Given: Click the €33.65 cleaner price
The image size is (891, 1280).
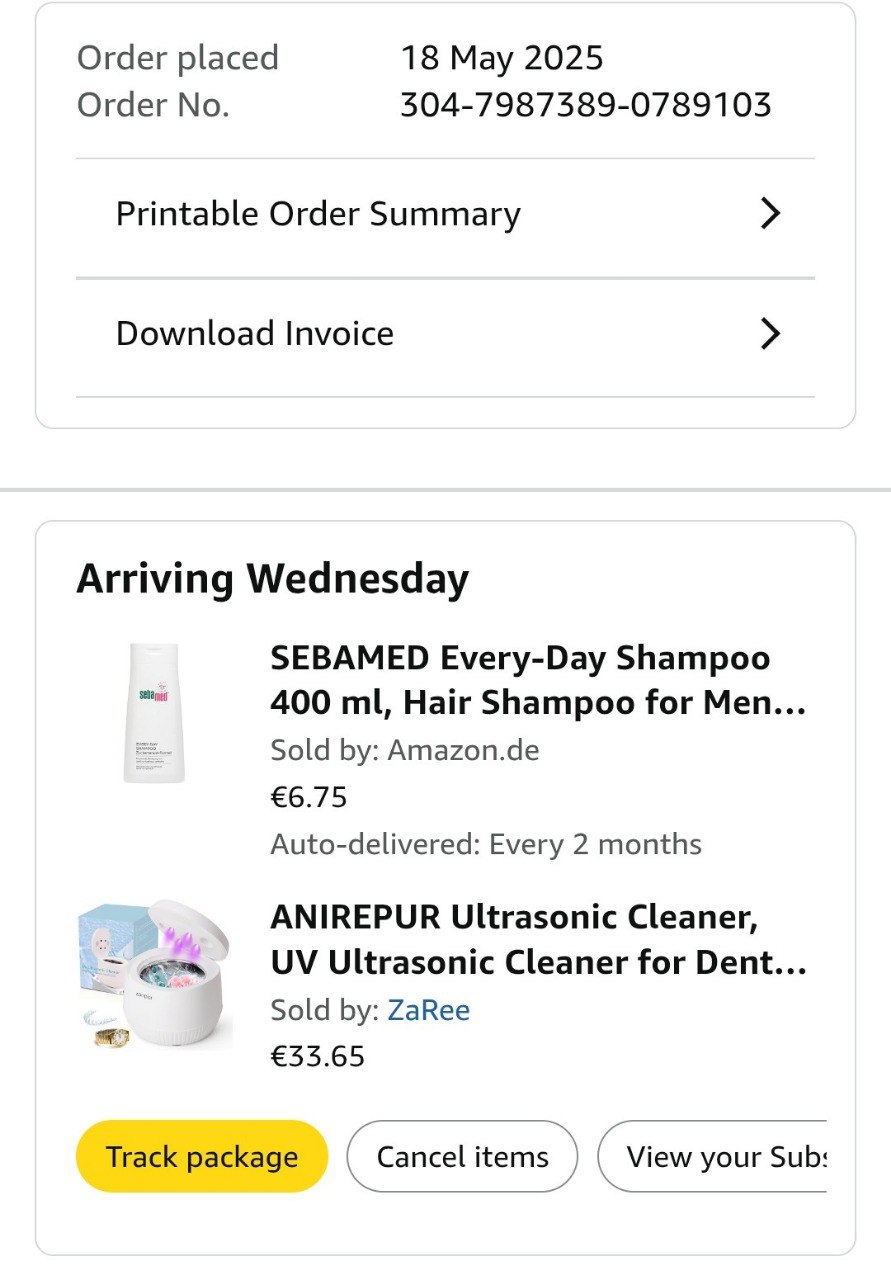Looking at the screenshot, I should (318, 1056).
